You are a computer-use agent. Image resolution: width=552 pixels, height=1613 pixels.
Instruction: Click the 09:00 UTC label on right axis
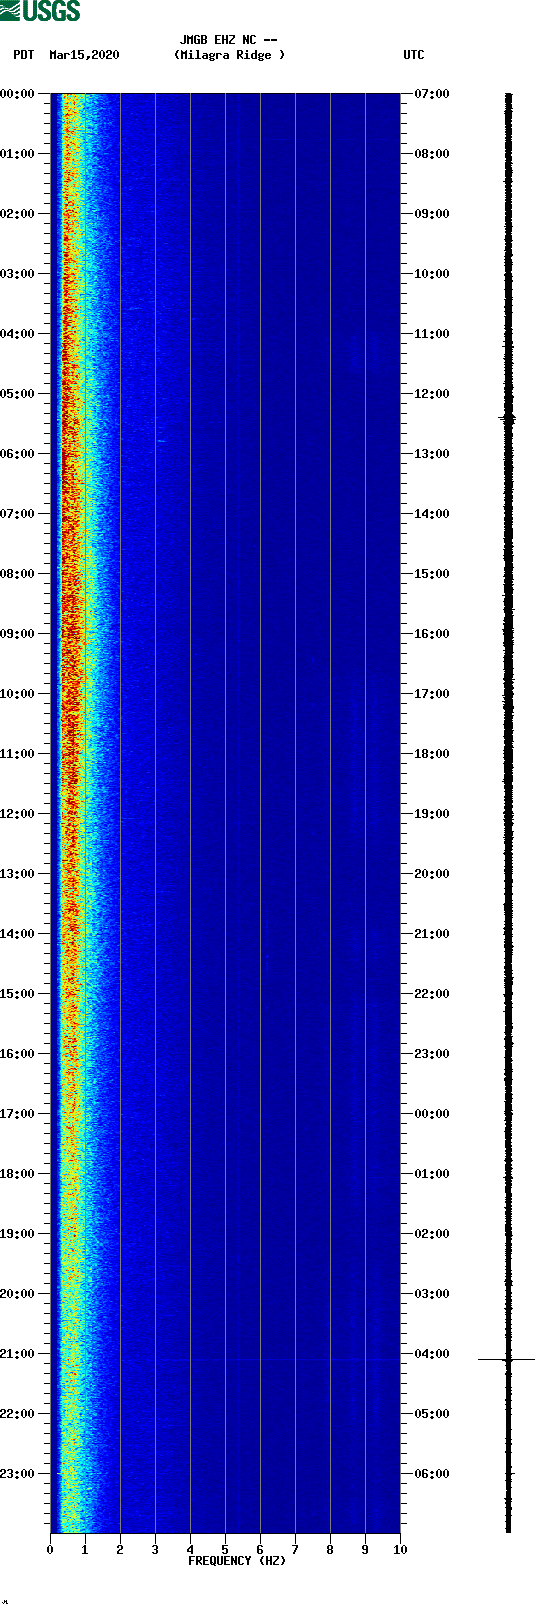point(432,214)
